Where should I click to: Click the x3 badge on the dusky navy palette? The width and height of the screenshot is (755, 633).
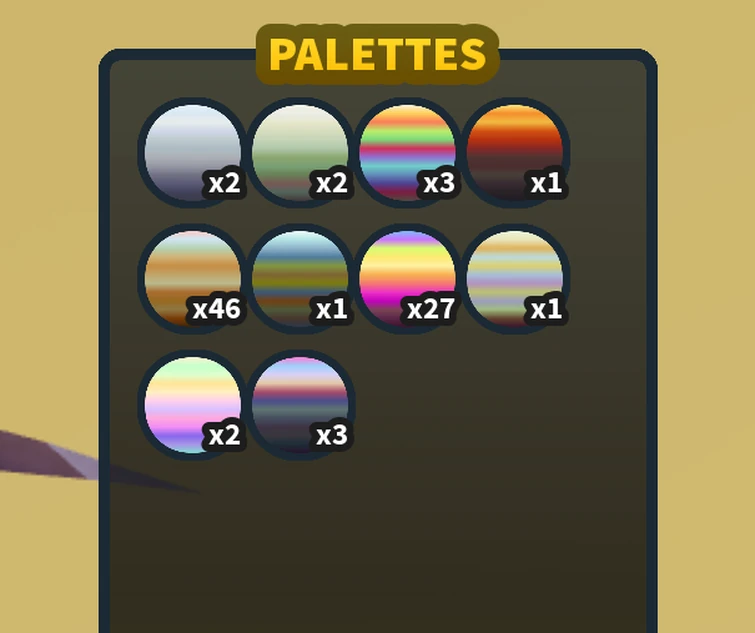(x=332, y=435)
